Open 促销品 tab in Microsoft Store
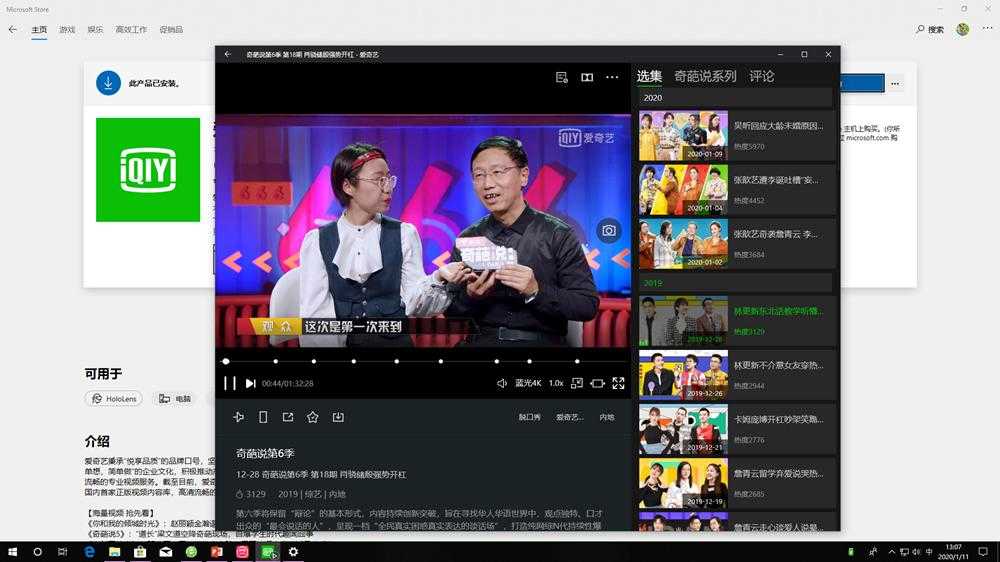This screenshot has width=1000, height=562. click(x=171, y=29)
